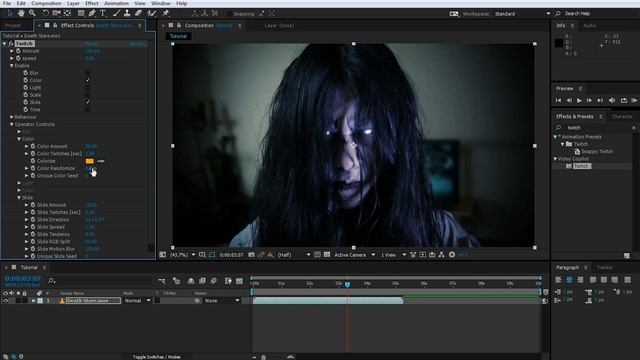Toggle the Color Amount stopwatch
Image resolution: width=640 pixels, height=360 pixels.
(33, 146)
